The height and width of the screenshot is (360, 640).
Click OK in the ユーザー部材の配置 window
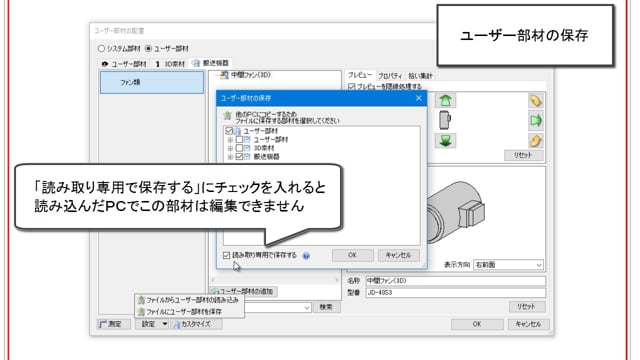point(477,324)
